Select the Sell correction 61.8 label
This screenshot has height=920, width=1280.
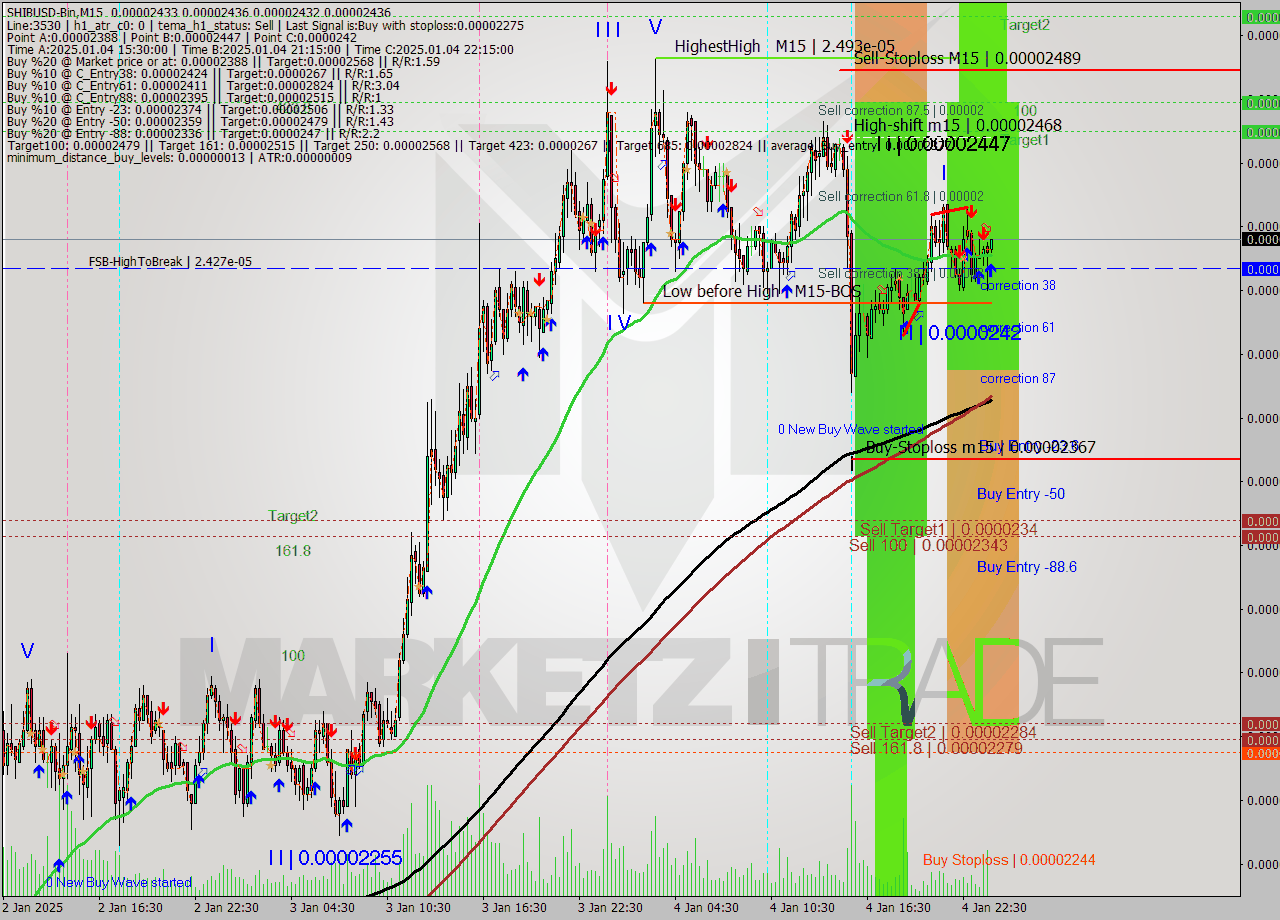[901, 196]
